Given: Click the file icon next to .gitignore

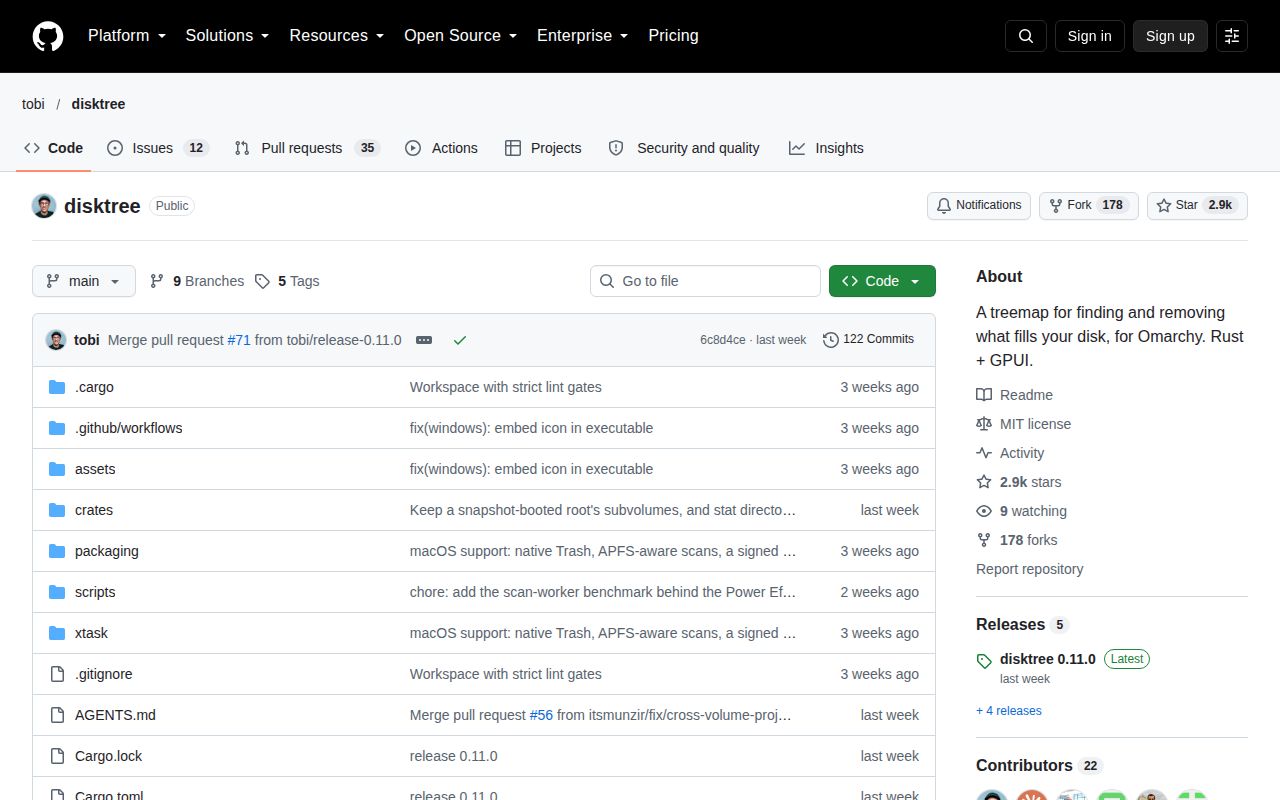Looking at the screenshot, I should [x=57, y=674].
